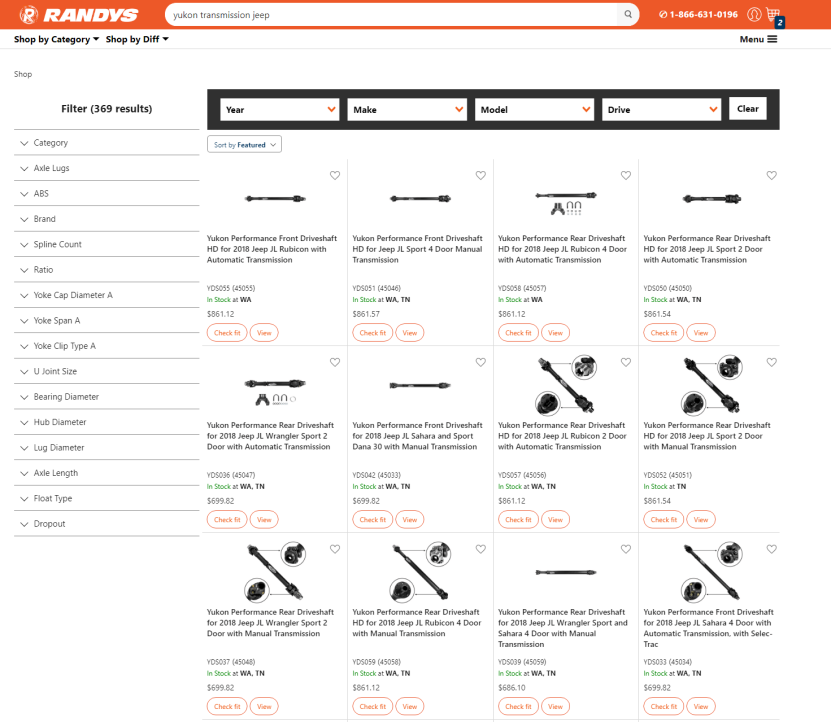Favorite the YDS036 driveshaft heart icon
The height and width of the screenshot is (722, 831).
[x=335, y=363]
